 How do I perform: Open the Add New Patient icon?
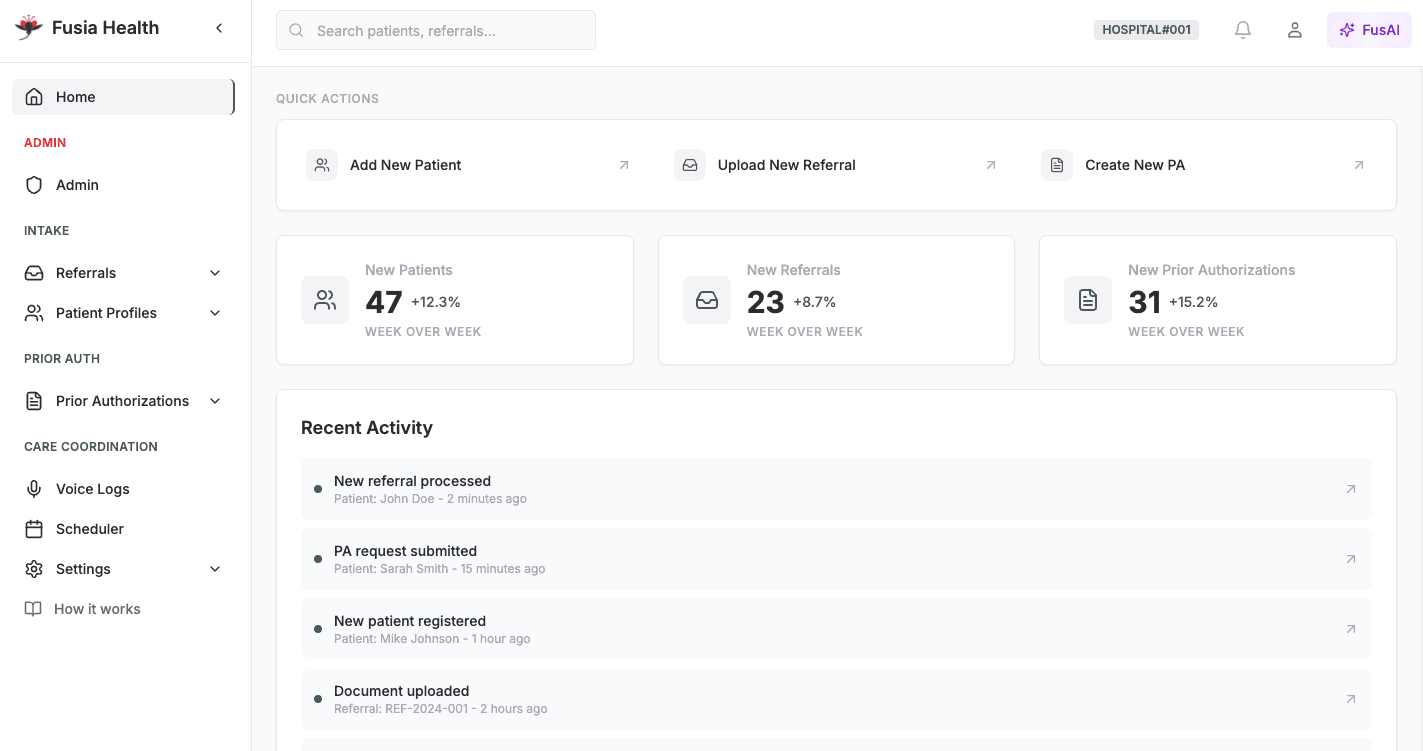(321, 164)
